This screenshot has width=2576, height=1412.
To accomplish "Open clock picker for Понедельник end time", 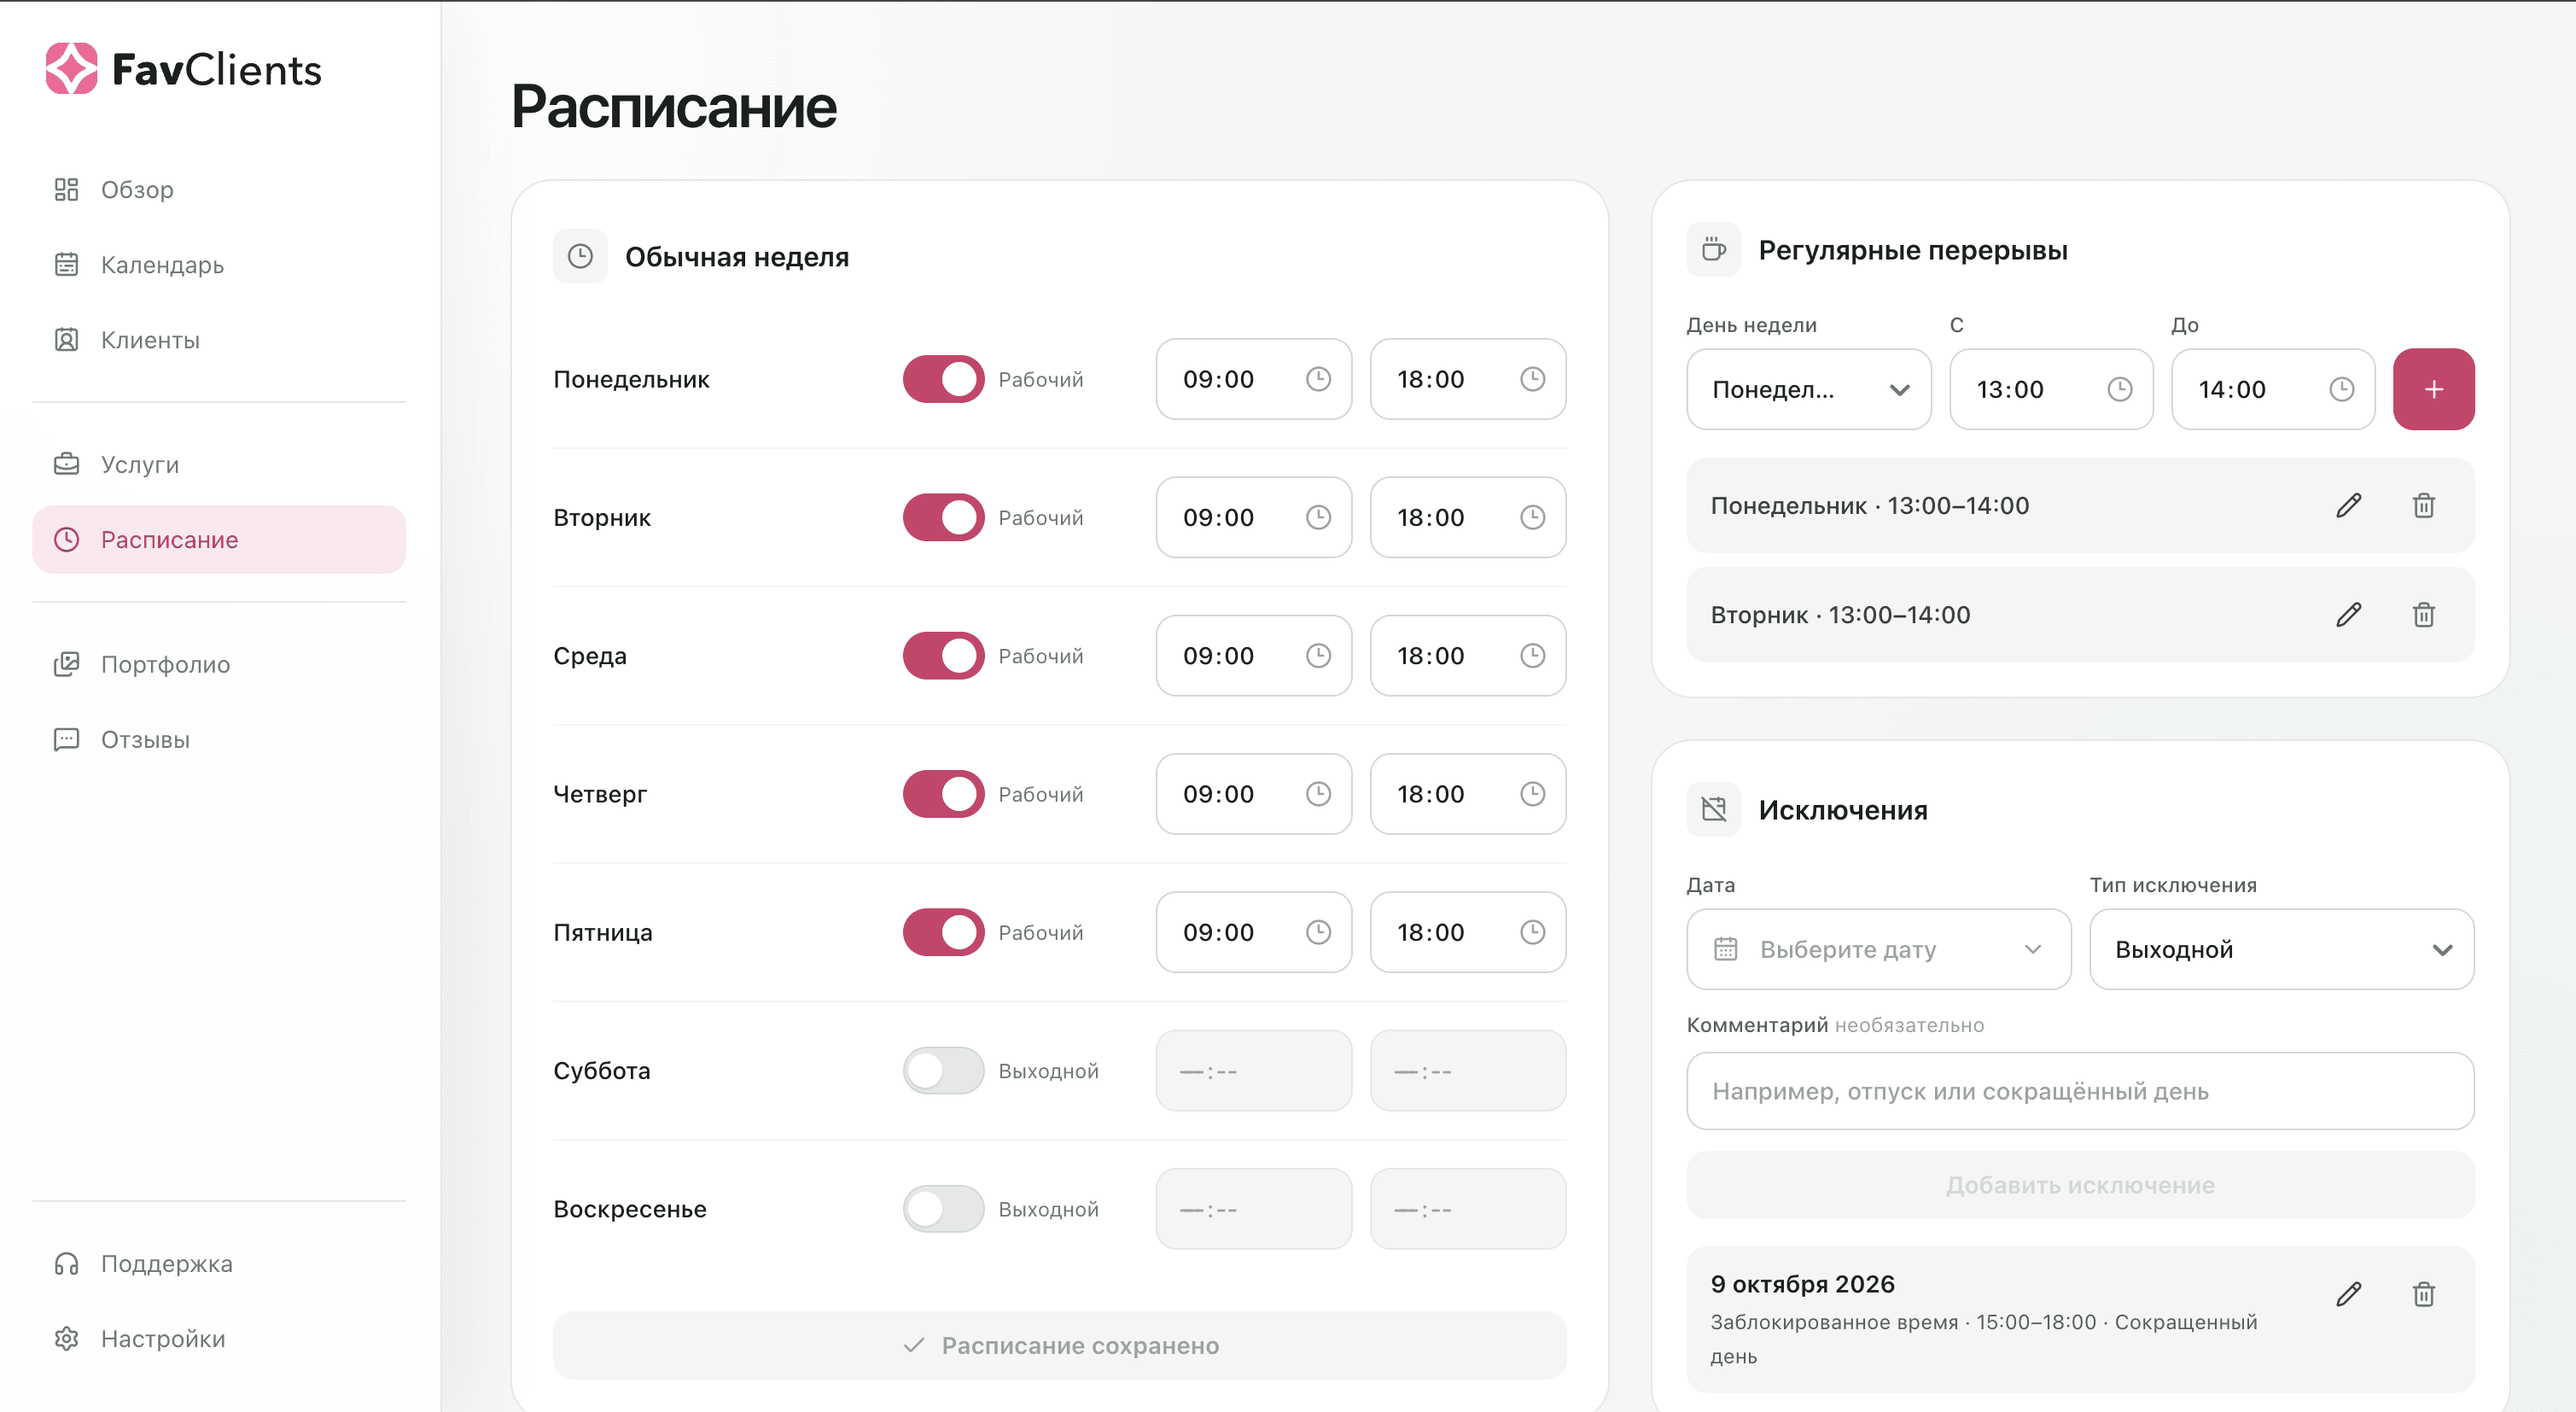I will pos(1532,379).
